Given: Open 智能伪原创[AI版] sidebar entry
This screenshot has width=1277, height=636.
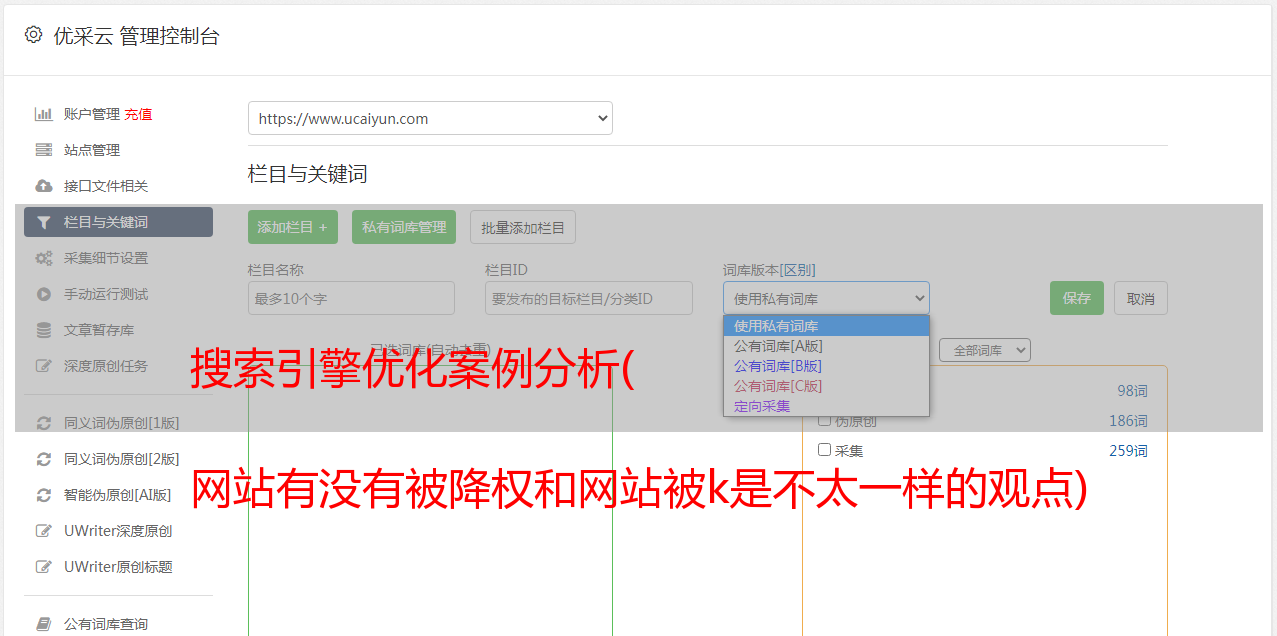Looking at the screenshot, I should (118, 495).
